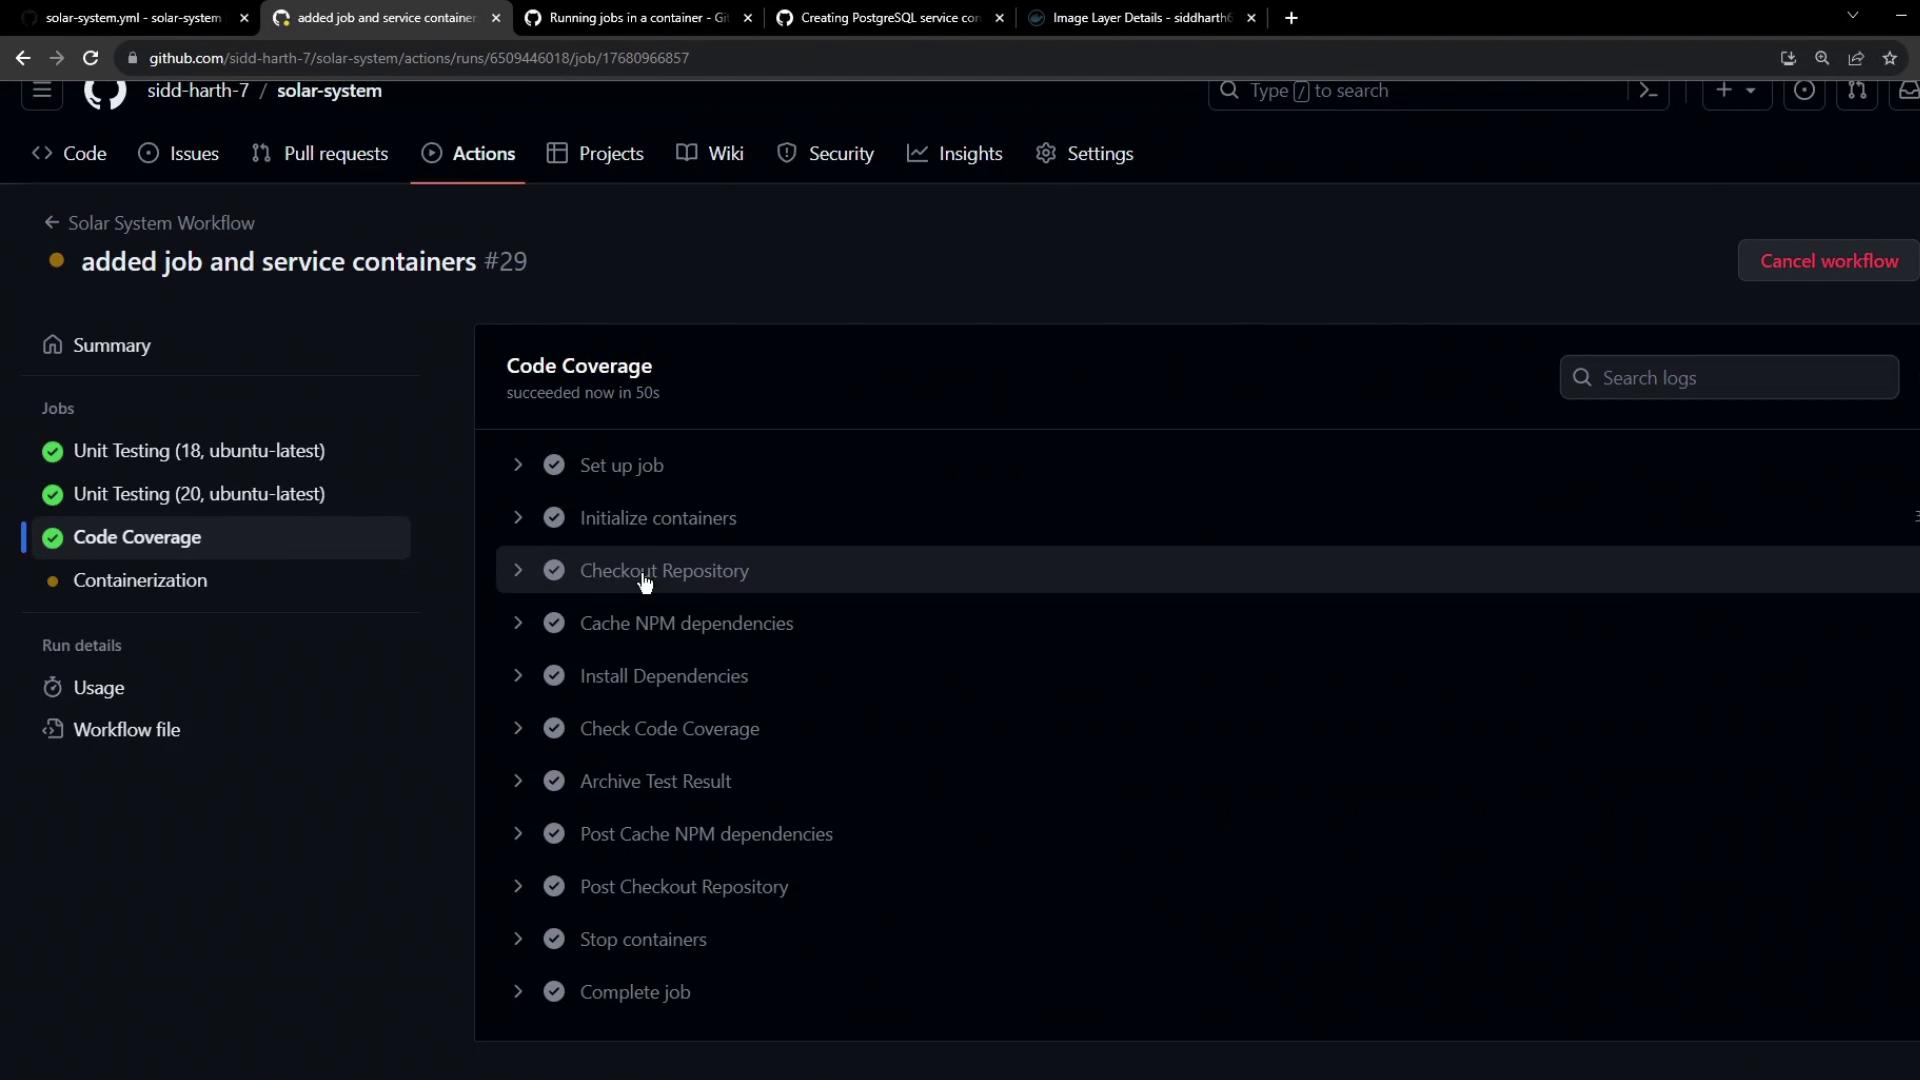Screen dimensions: 1920x1080
Task: Open the create new plus dropdown
Action: pyautogui.click(x=1736, y=91)
